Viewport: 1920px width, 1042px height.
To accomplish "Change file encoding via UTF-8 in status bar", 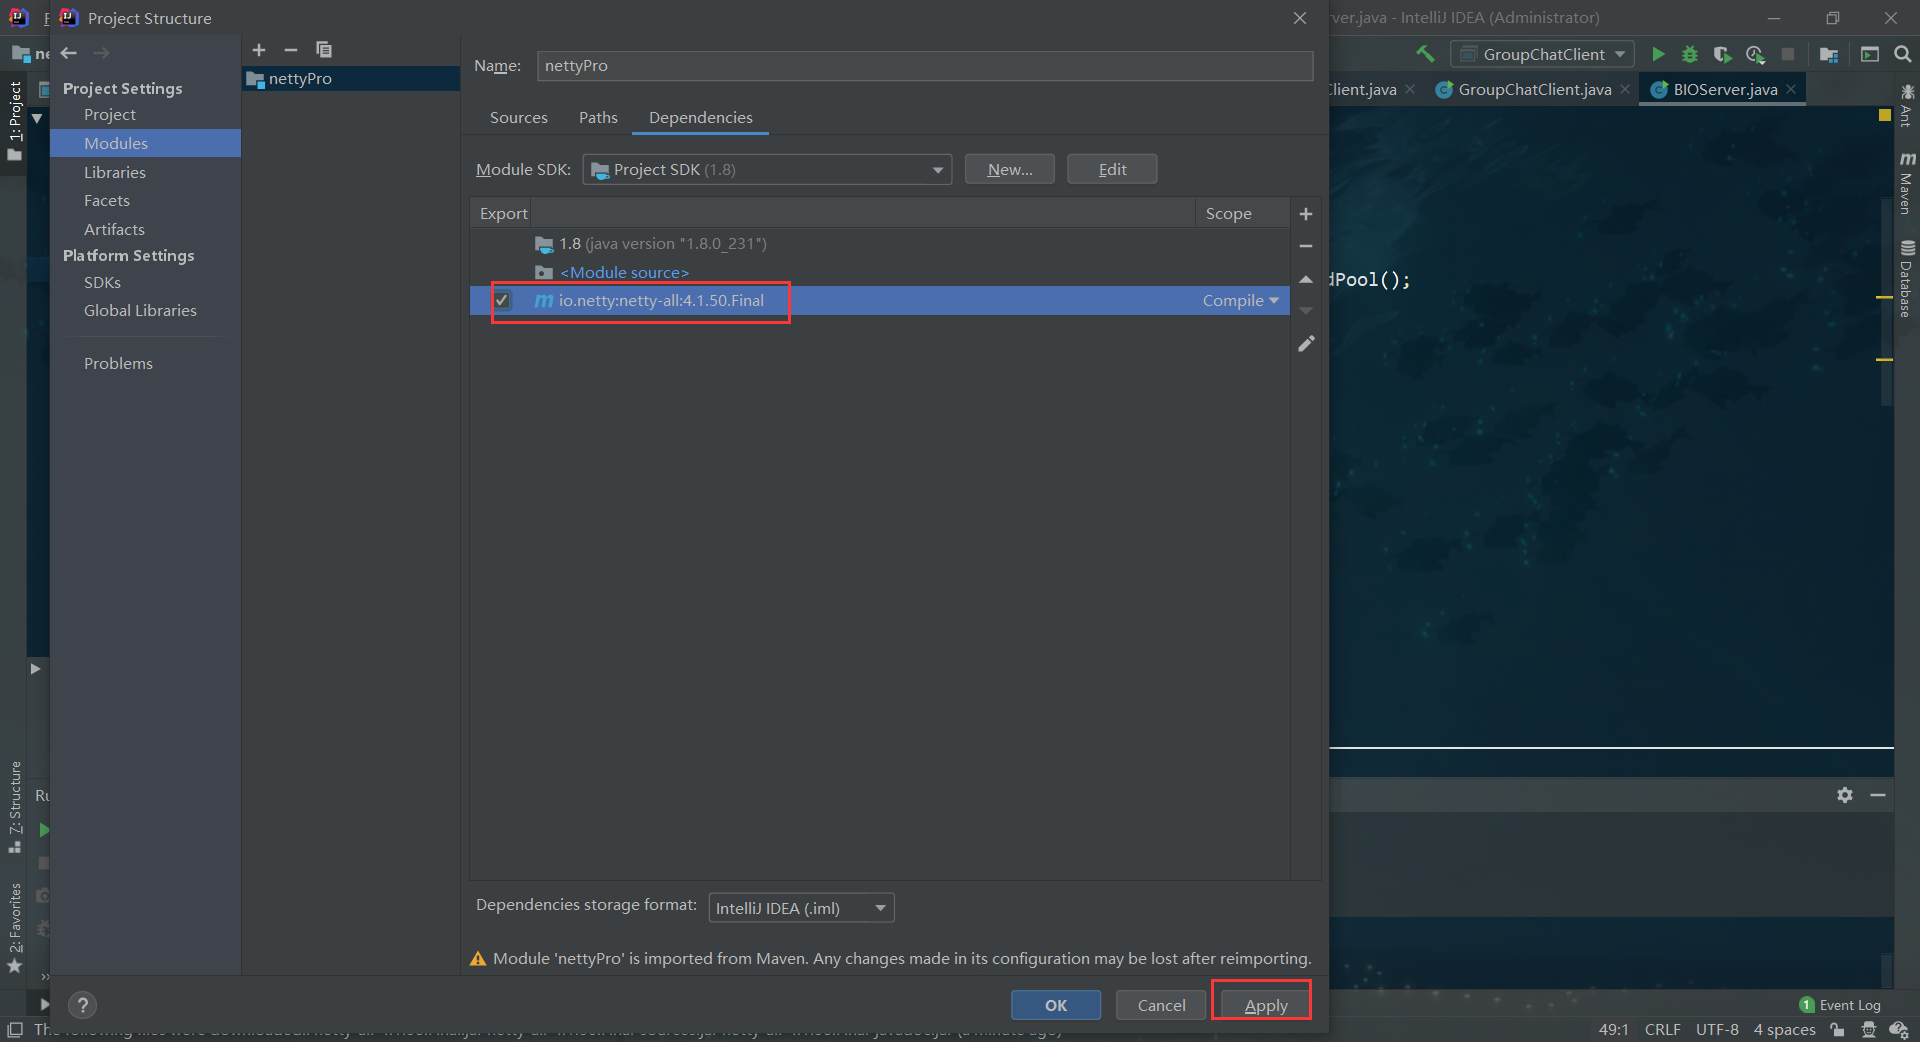I will coord(1717,1030).
